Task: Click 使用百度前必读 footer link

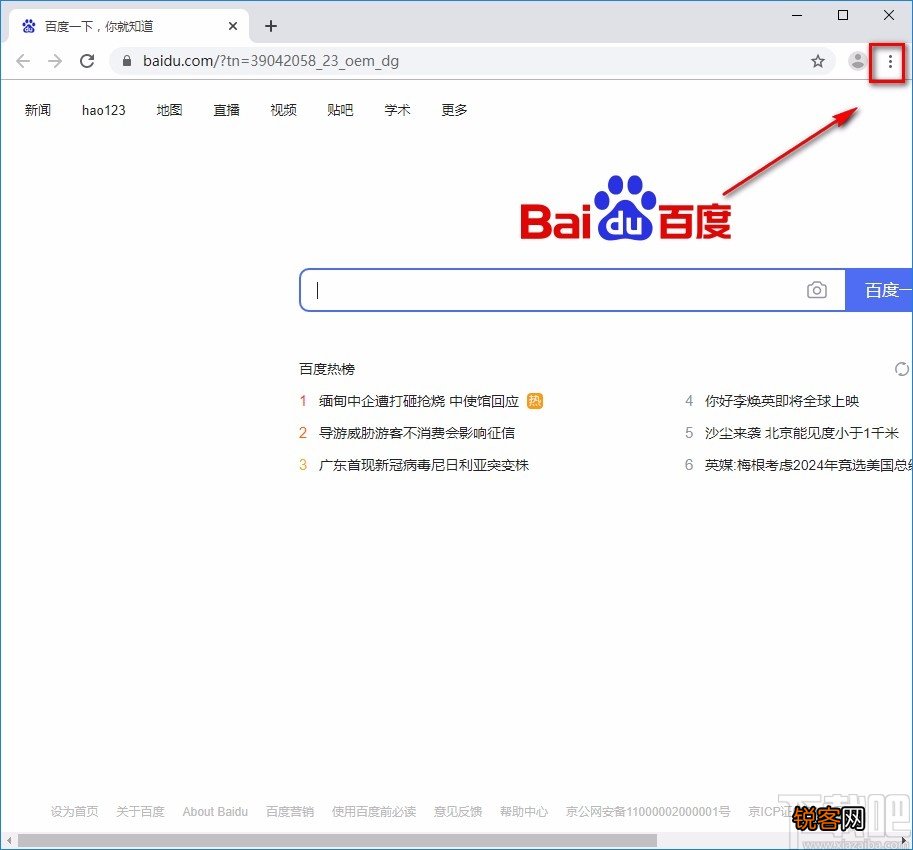Action: (x=374, y=812)
